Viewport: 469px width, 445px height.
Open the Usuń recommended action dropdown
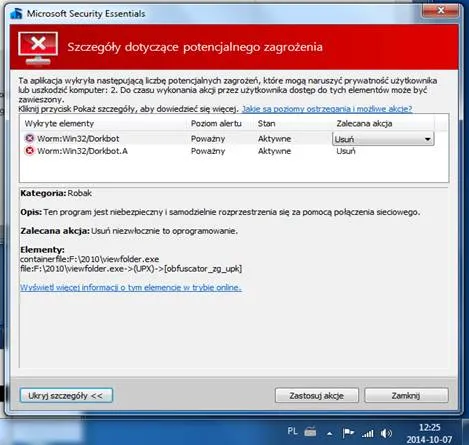pos(383,139)
